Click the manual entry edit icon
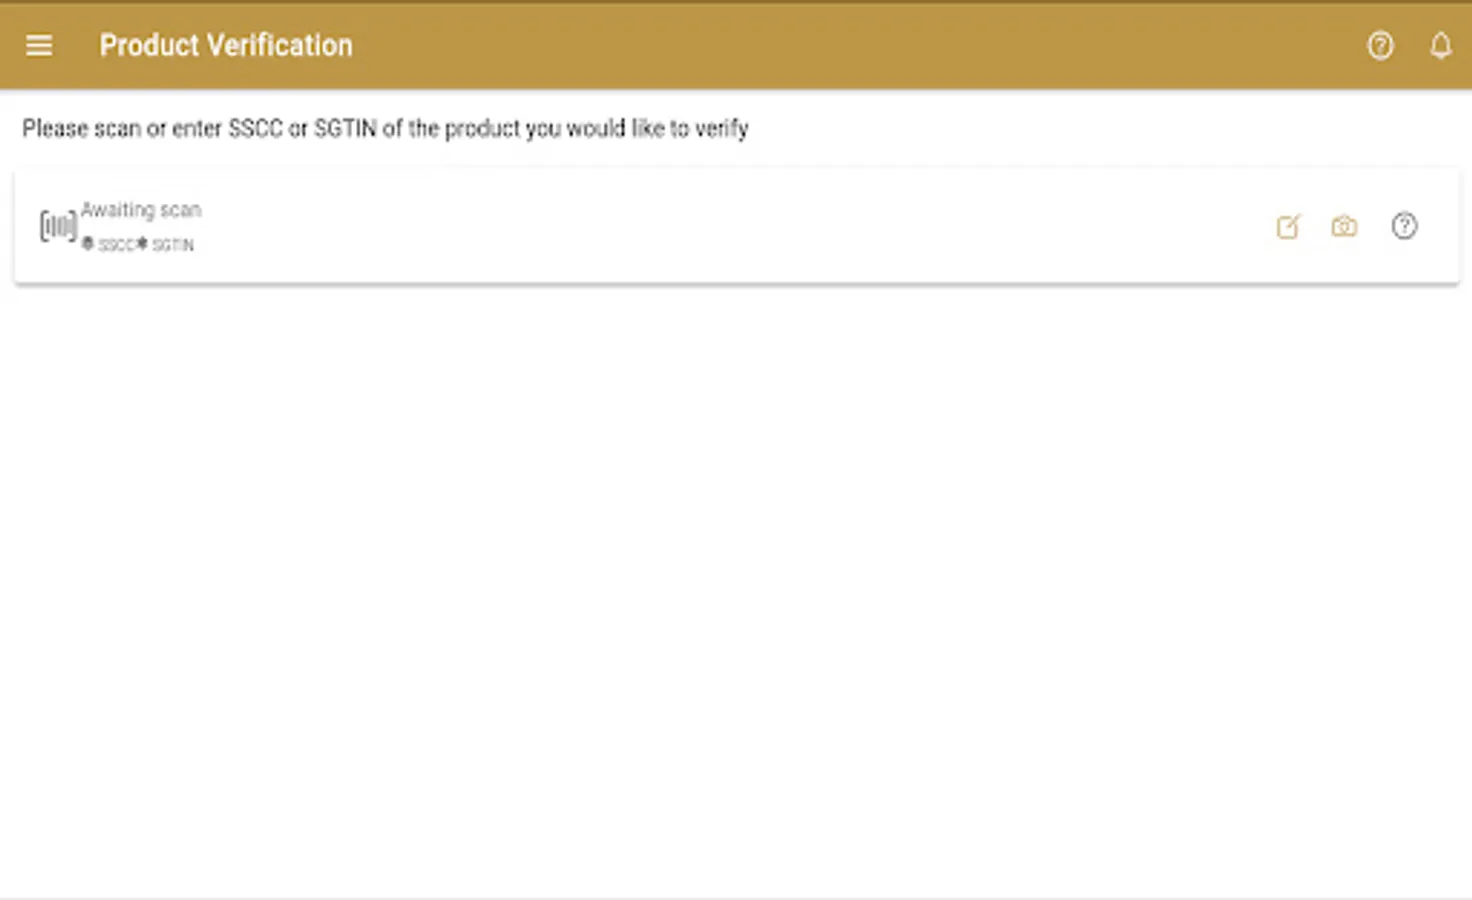Image resolution: width=1472 pixels, height=900 pixels. point(1288,227)
